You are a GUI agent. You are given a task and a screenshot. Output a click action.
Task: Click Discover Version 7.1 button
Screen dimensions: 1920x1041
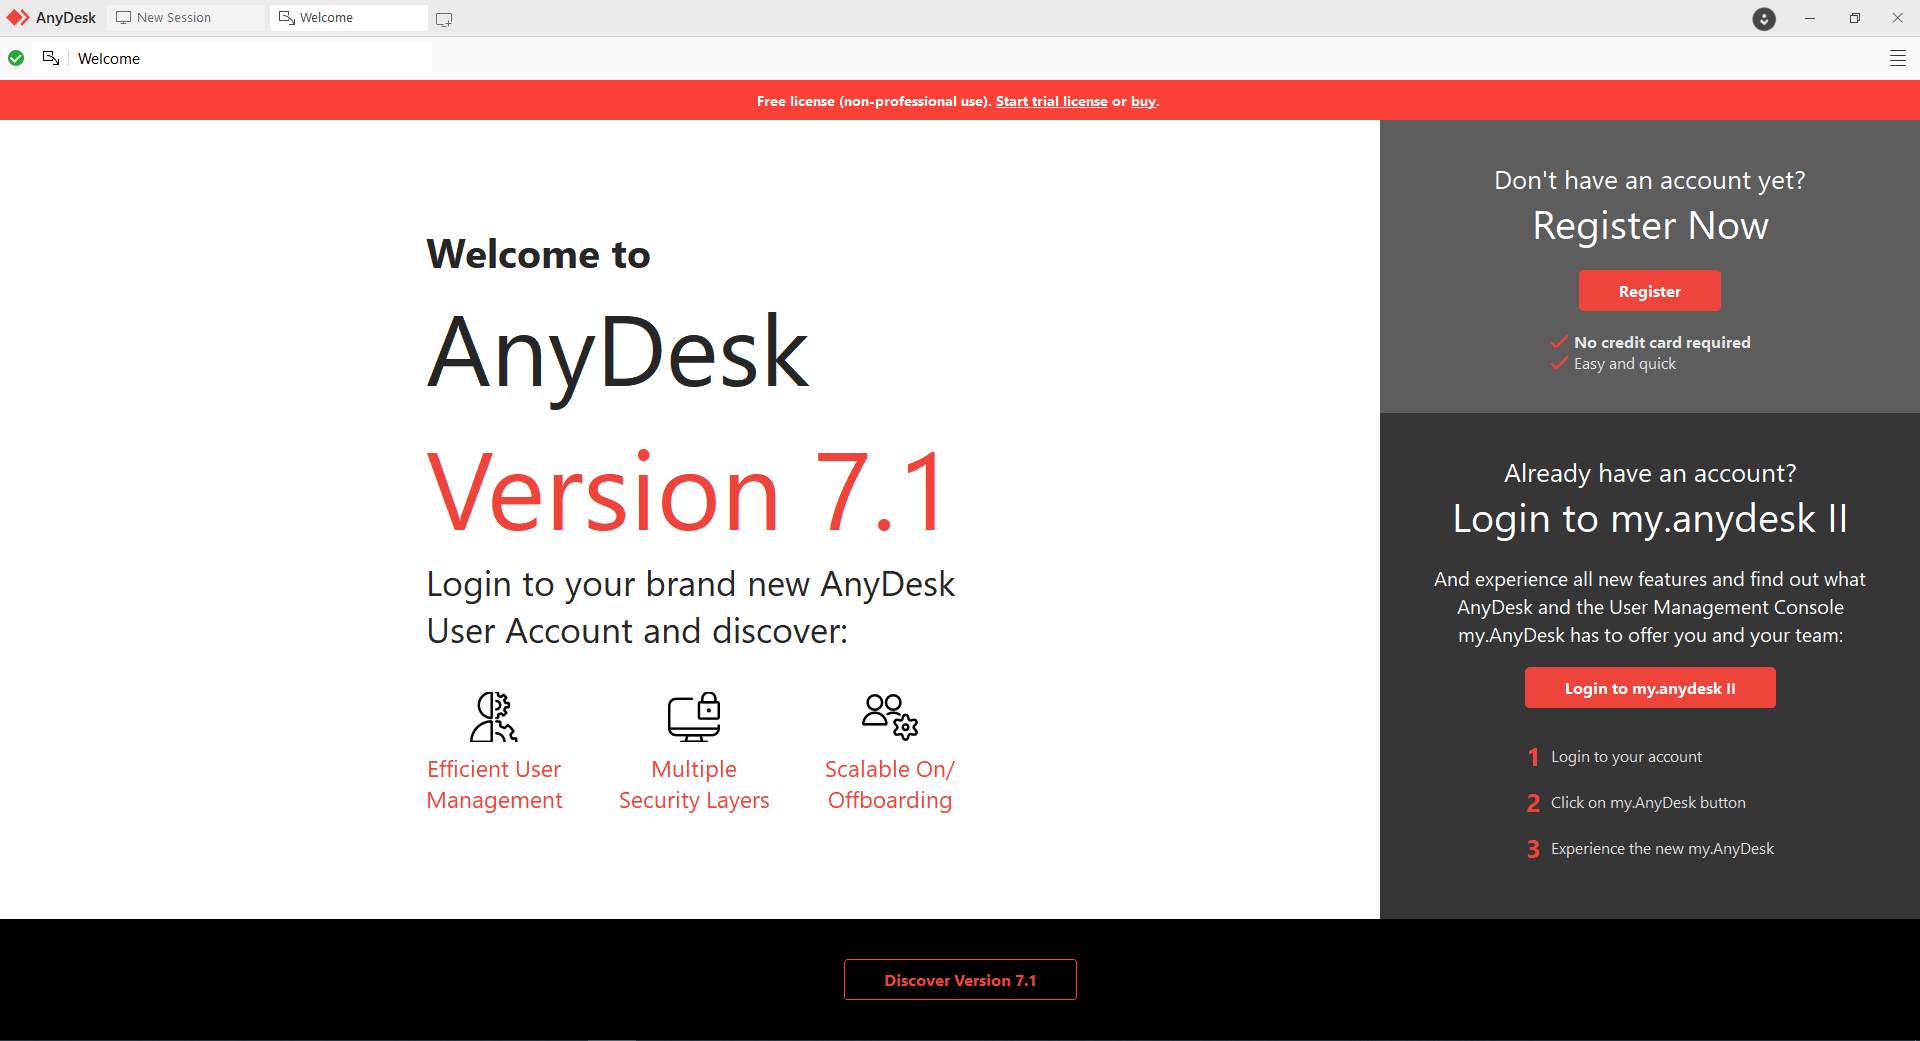click(960, 980)
